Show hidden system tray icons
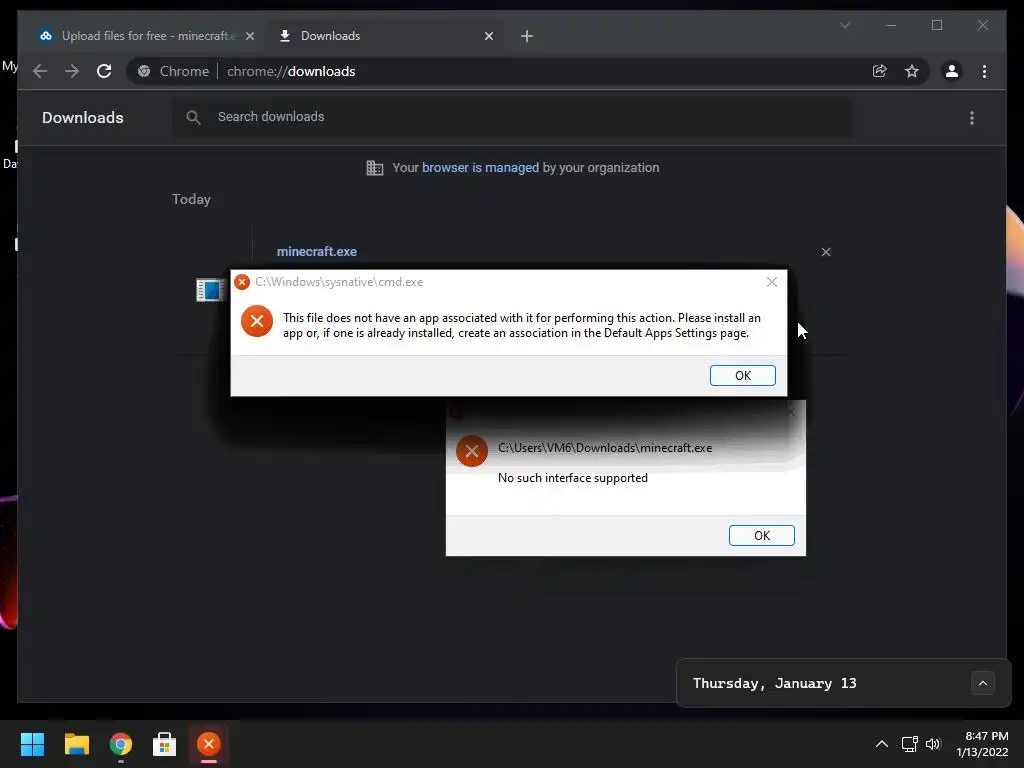 881,744
